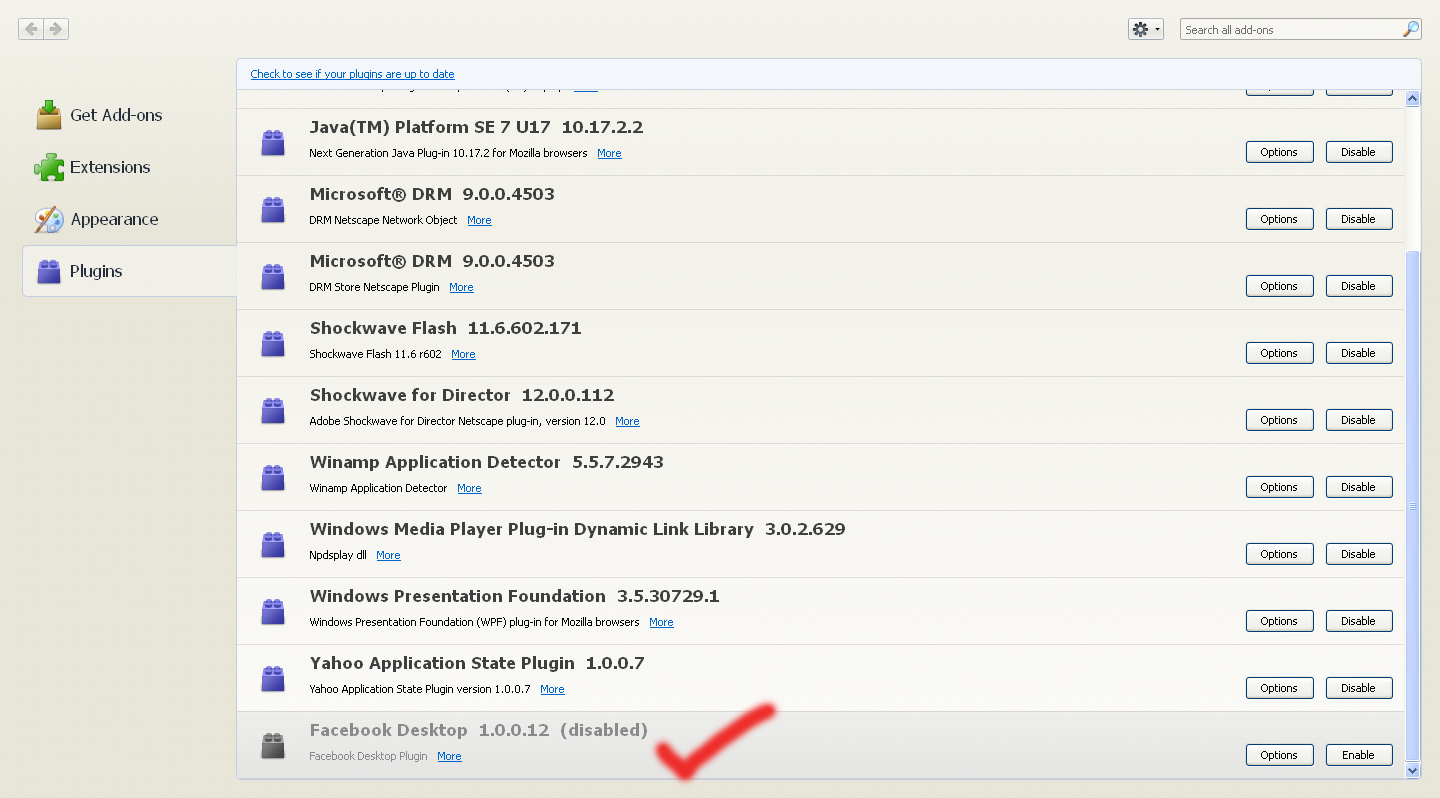Click the plugins up to date check link

coord(352,74)
